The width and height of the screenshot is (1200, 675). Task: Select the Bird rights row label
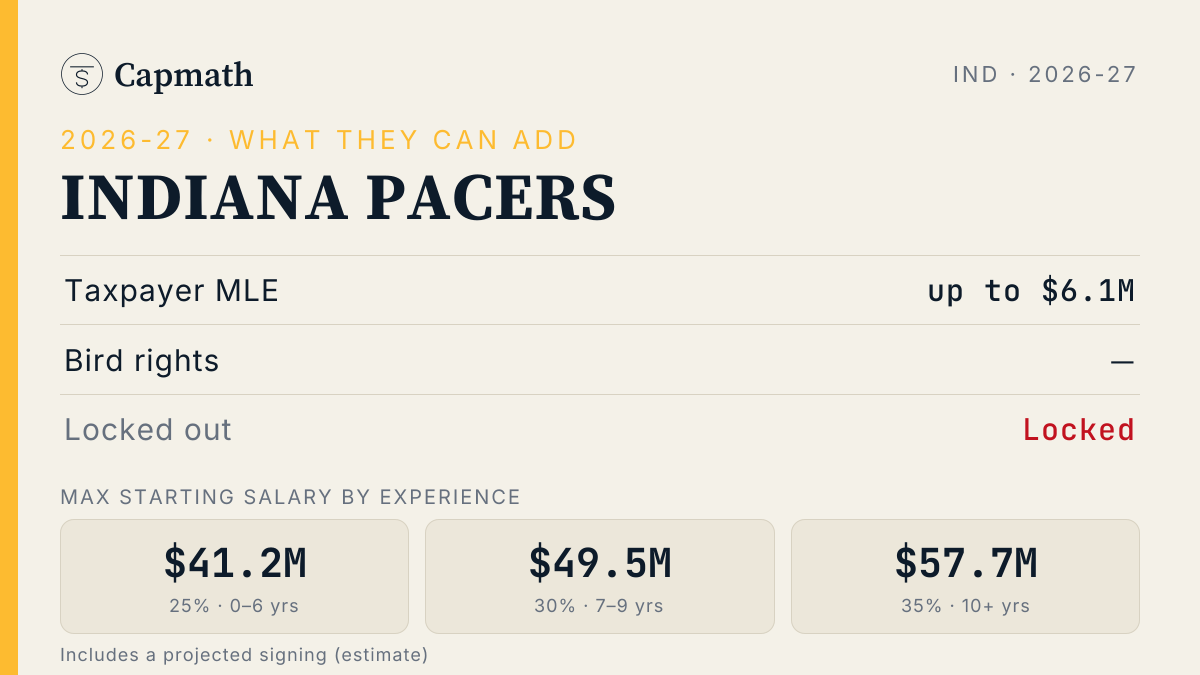coord(142,360)
